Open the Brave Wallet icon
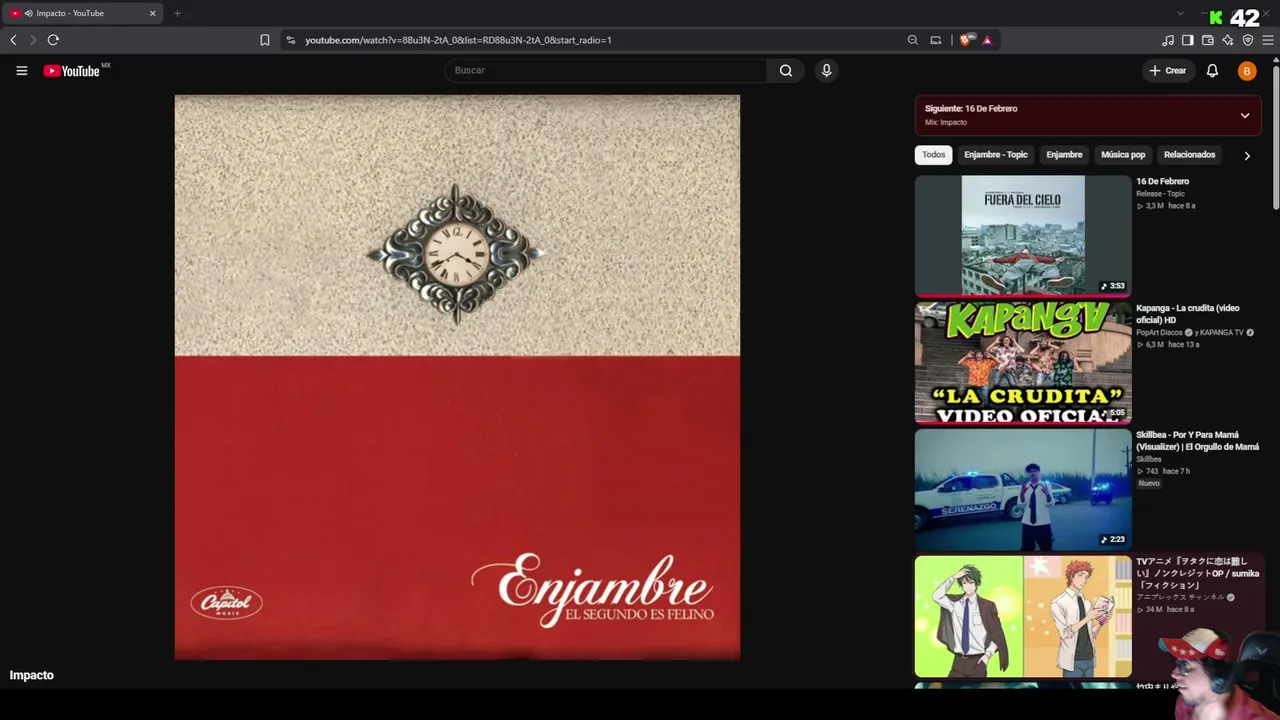The height and width of the screenshot is (720, 1280). pyautogui.click(x=1208, y=40)
